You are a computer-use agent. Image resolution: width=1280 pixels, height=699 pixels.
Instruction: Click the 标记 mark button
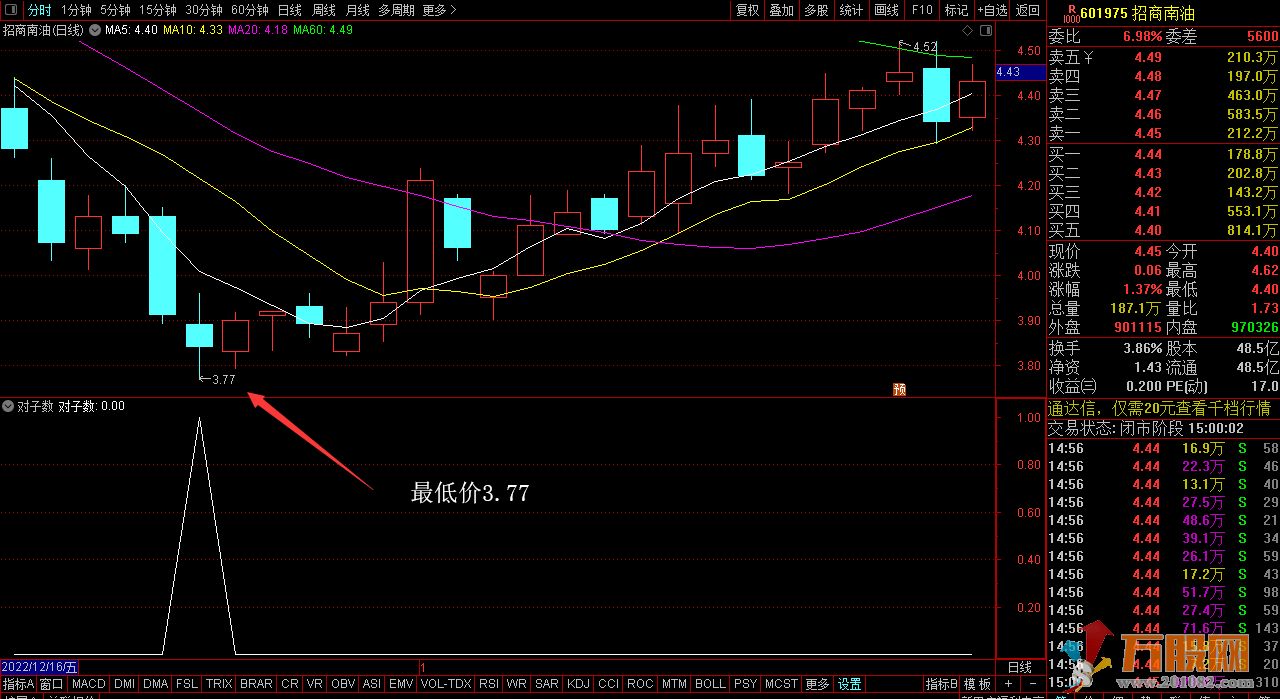(957, 10)
